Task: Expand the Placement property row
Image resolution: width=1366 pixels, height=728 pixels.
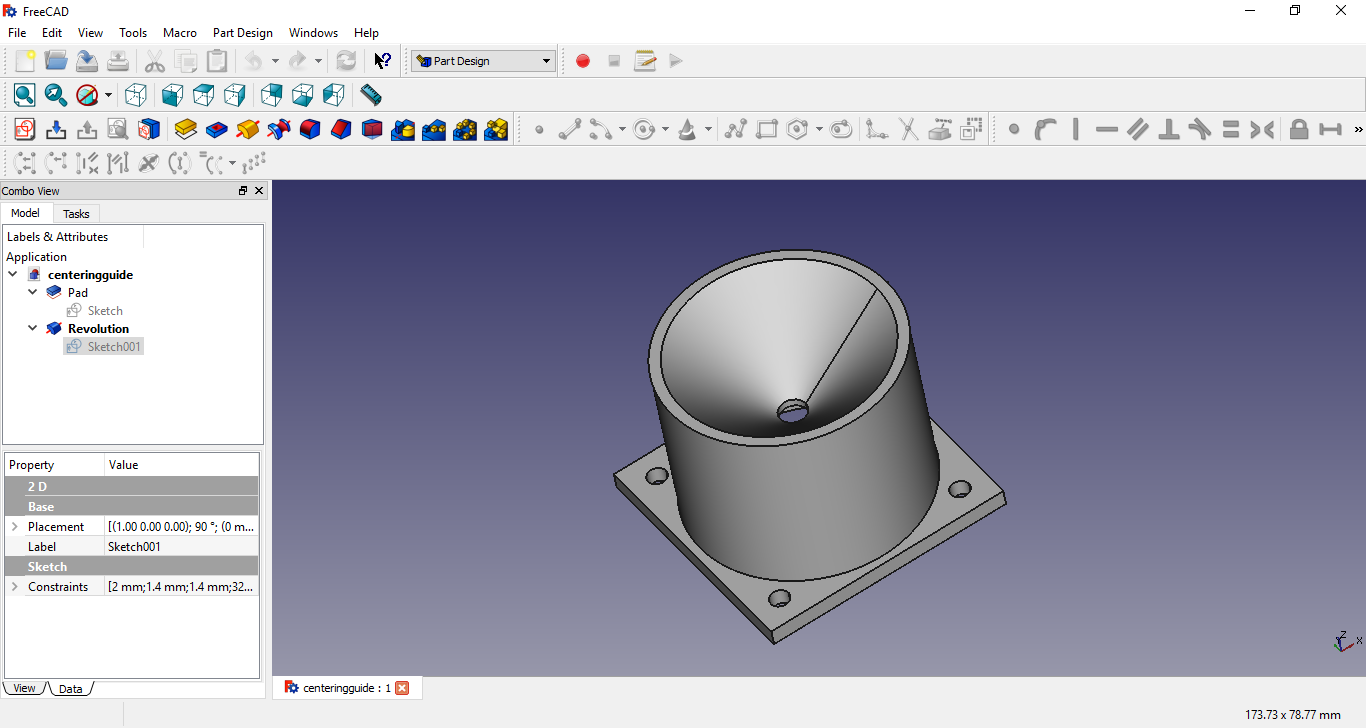Action: pyautogui.click(x=14, y=526)
